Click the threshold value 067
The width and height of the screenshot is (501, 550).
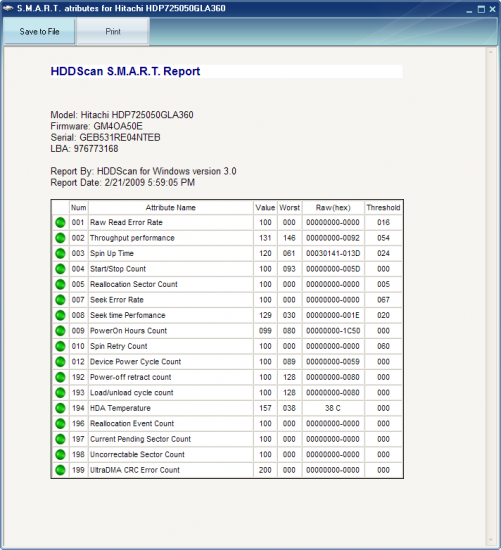pyautogui.click(x=383, y=300)
